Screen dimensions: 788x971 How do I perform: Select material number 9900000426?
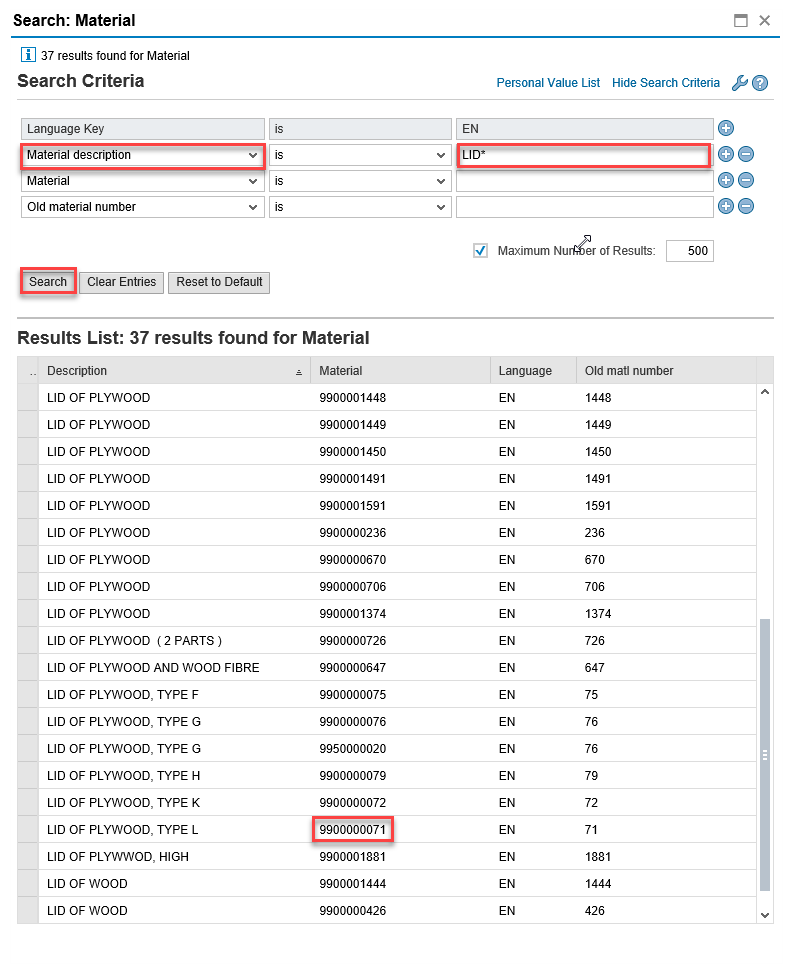(352, 911)
